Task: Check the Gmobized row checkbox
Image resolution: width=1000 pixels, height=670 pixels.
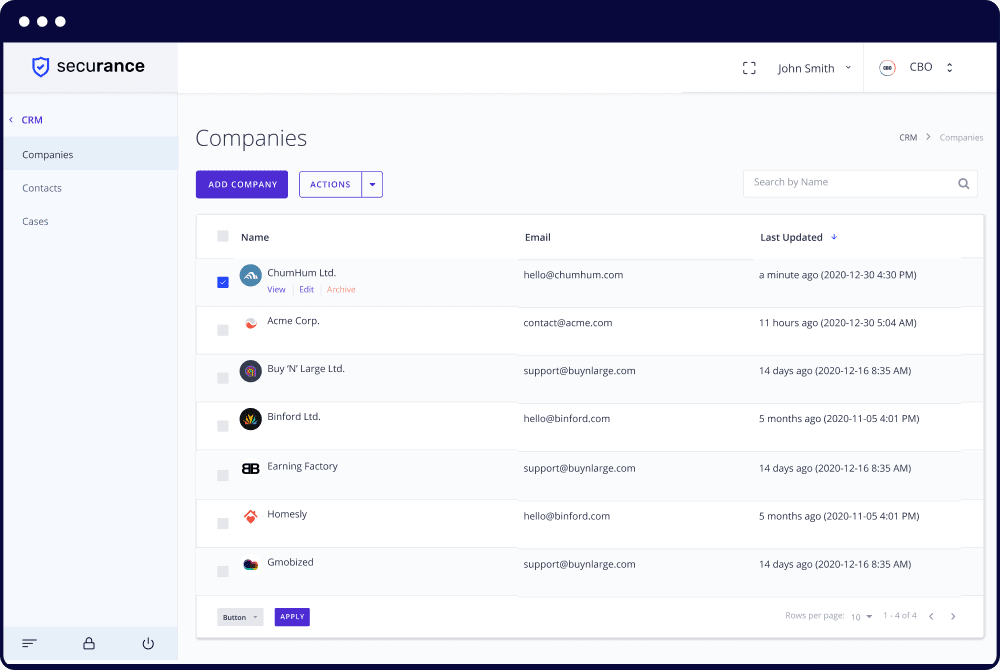Action: [223, 571]
